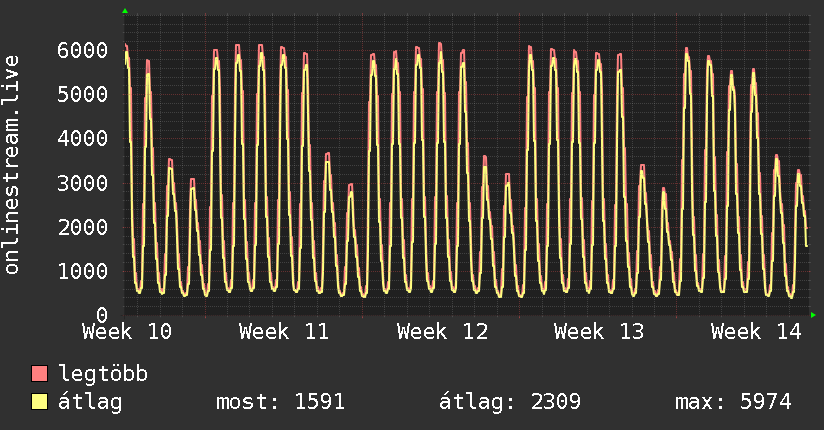Click the 'max: 5974' statistic
The image size is (824, 430).
[733, 402]
